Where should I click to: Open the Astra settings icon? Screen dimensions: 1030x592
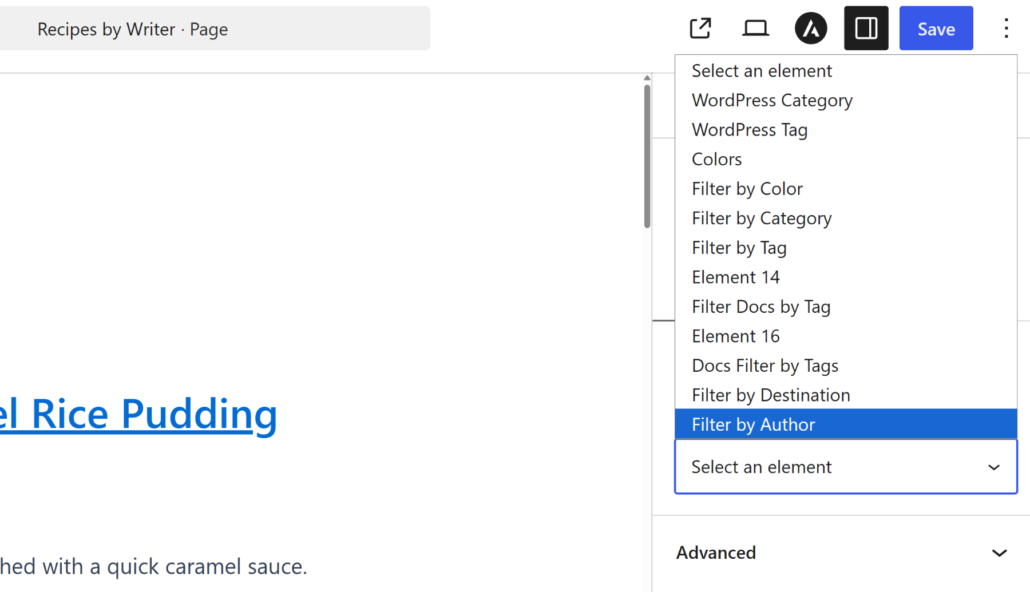[x=811, y=28]
